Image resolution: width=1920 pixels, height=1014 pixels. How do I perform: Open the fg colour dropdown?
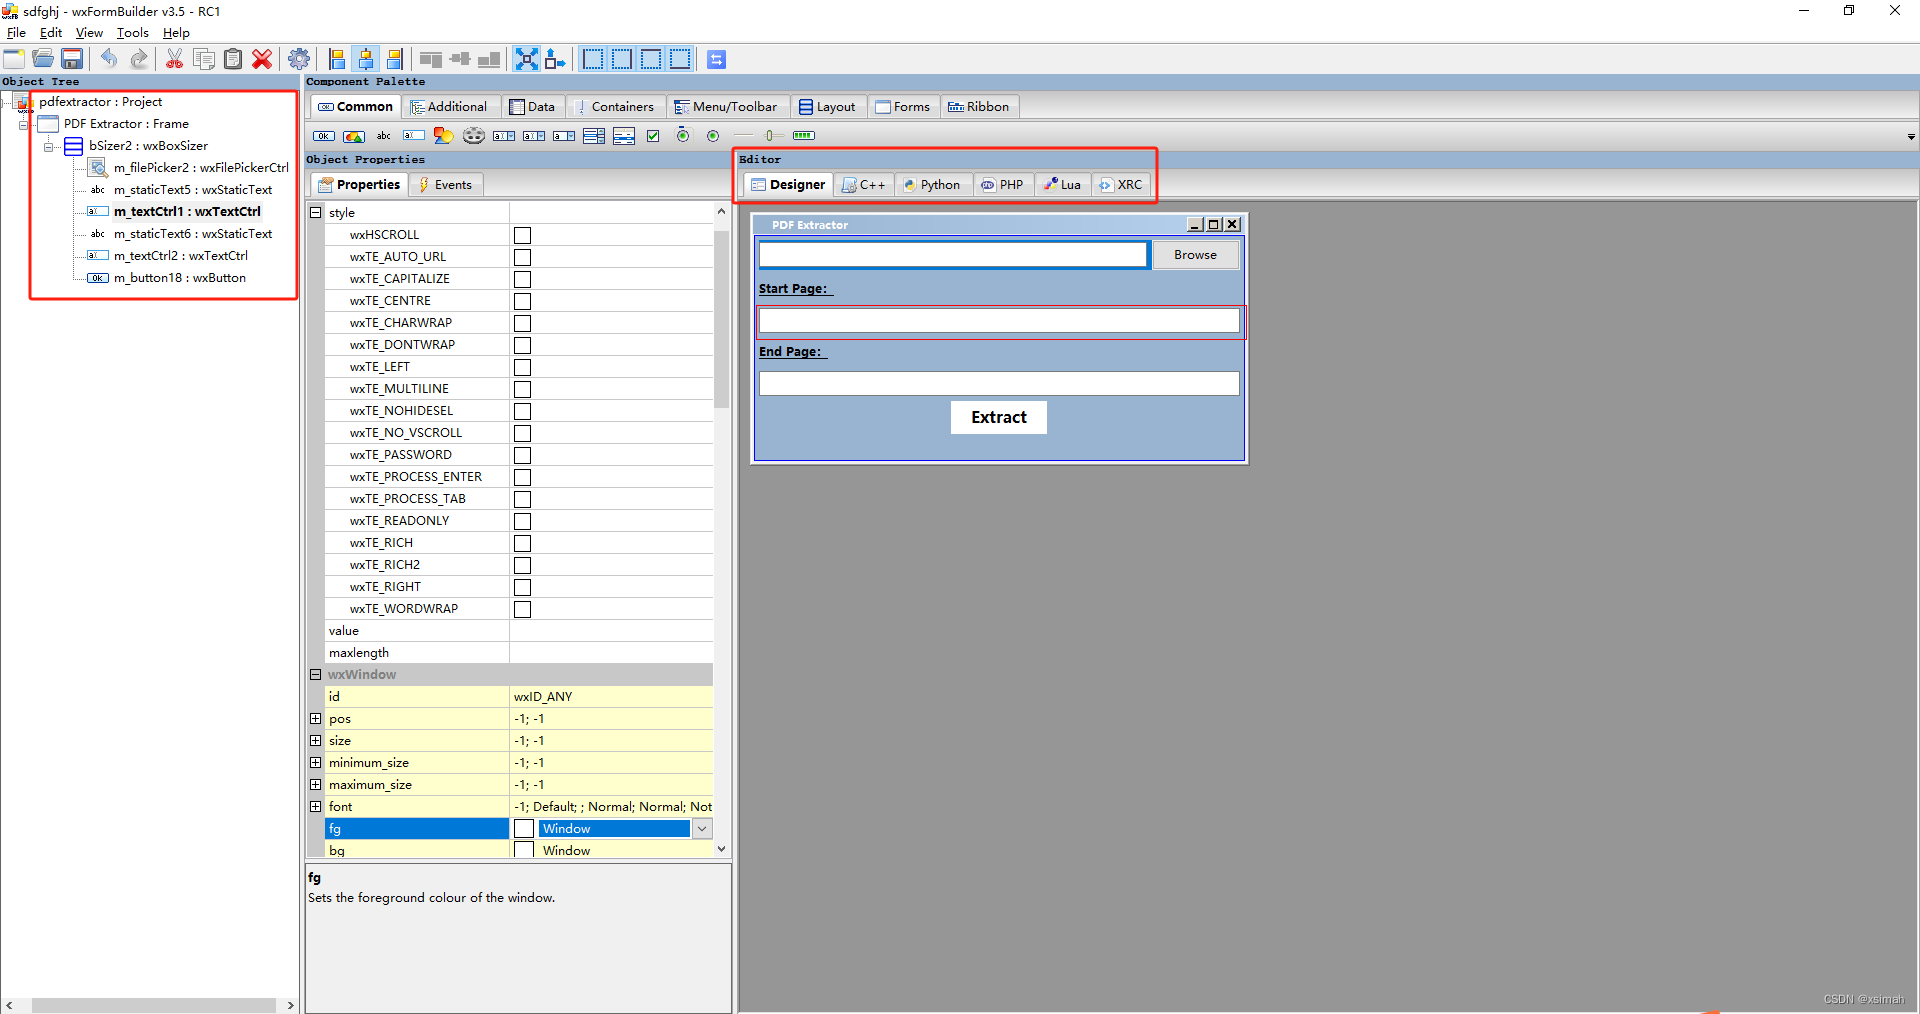702,829
